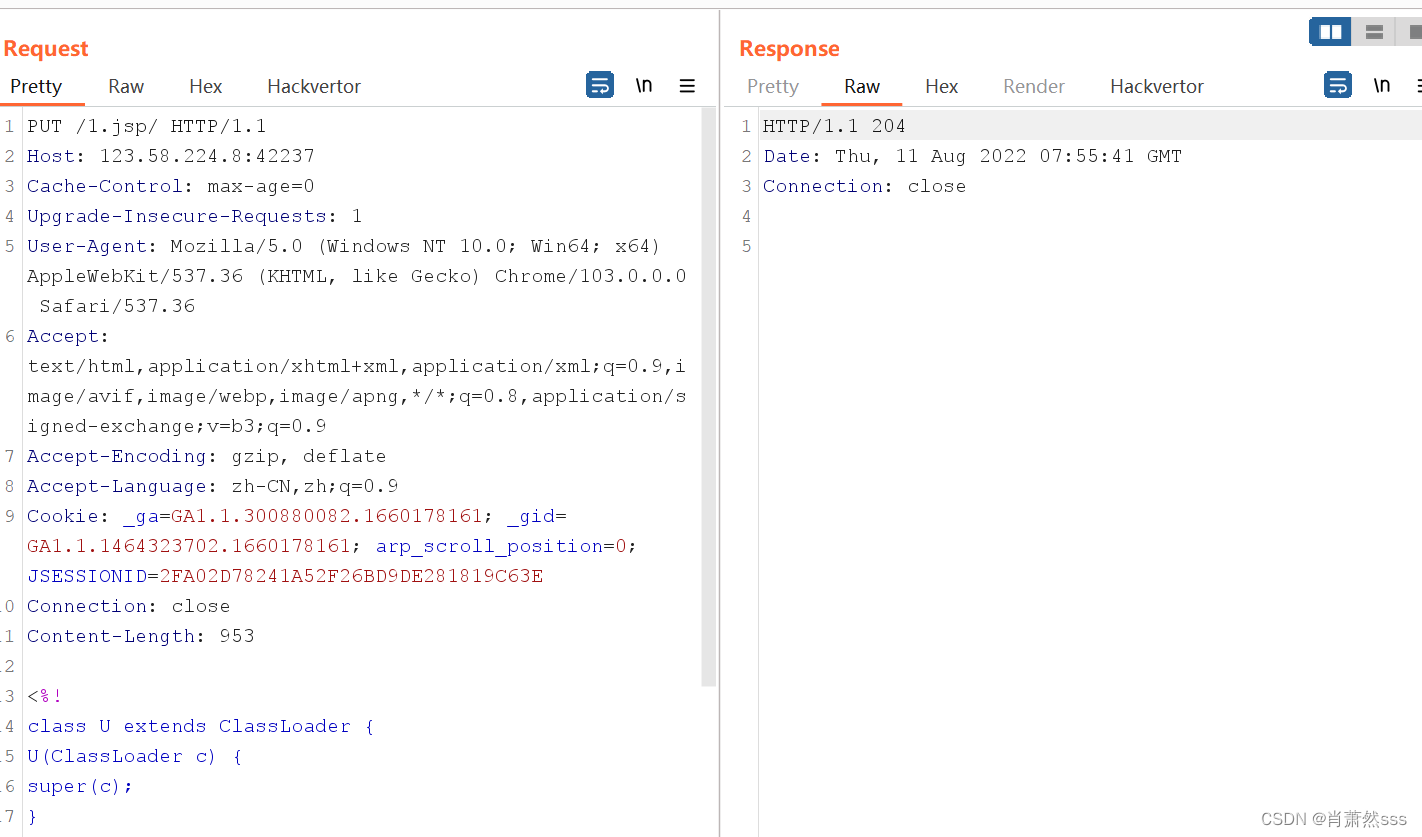Switch Request view to Raw tab

(x=126, y=86)
